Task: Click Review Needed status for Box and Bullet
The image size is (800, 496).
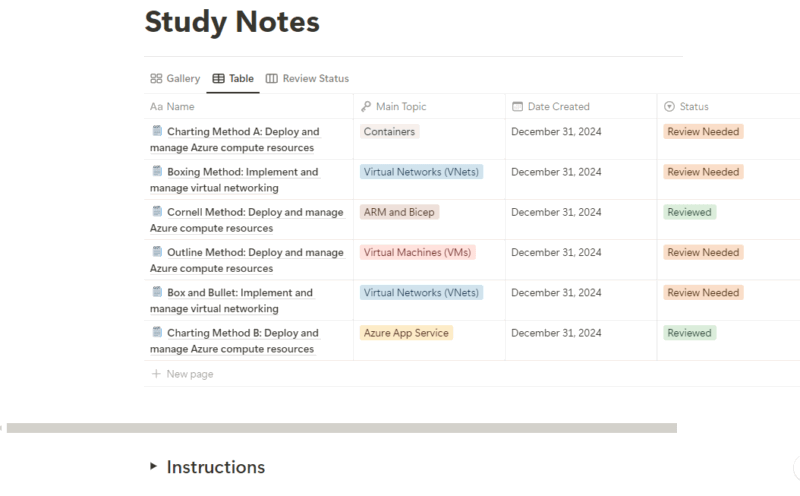Action: tap(703, 293)
